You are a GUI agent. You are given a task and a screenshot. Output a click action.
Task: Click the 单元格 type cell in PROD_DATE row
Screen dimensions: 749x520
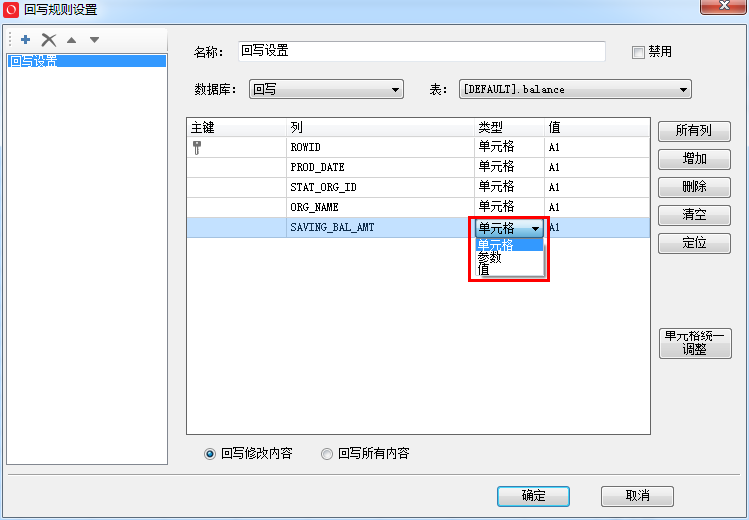(x=509, y=168)
